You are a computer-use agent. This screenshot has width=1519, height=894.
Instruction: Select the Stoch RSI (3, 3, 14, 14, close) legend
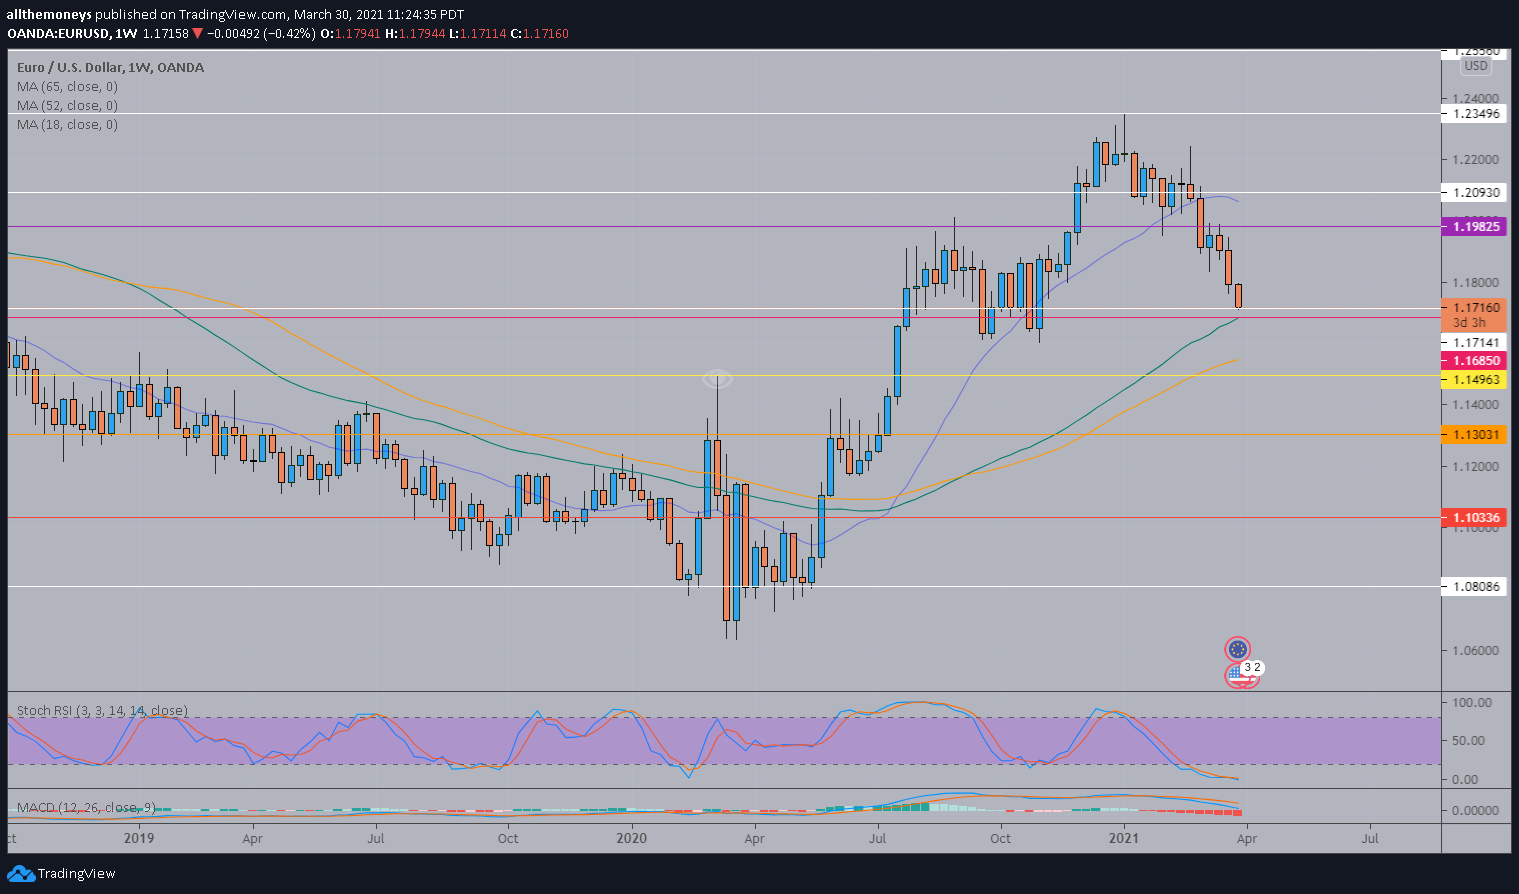coord(102,711)
